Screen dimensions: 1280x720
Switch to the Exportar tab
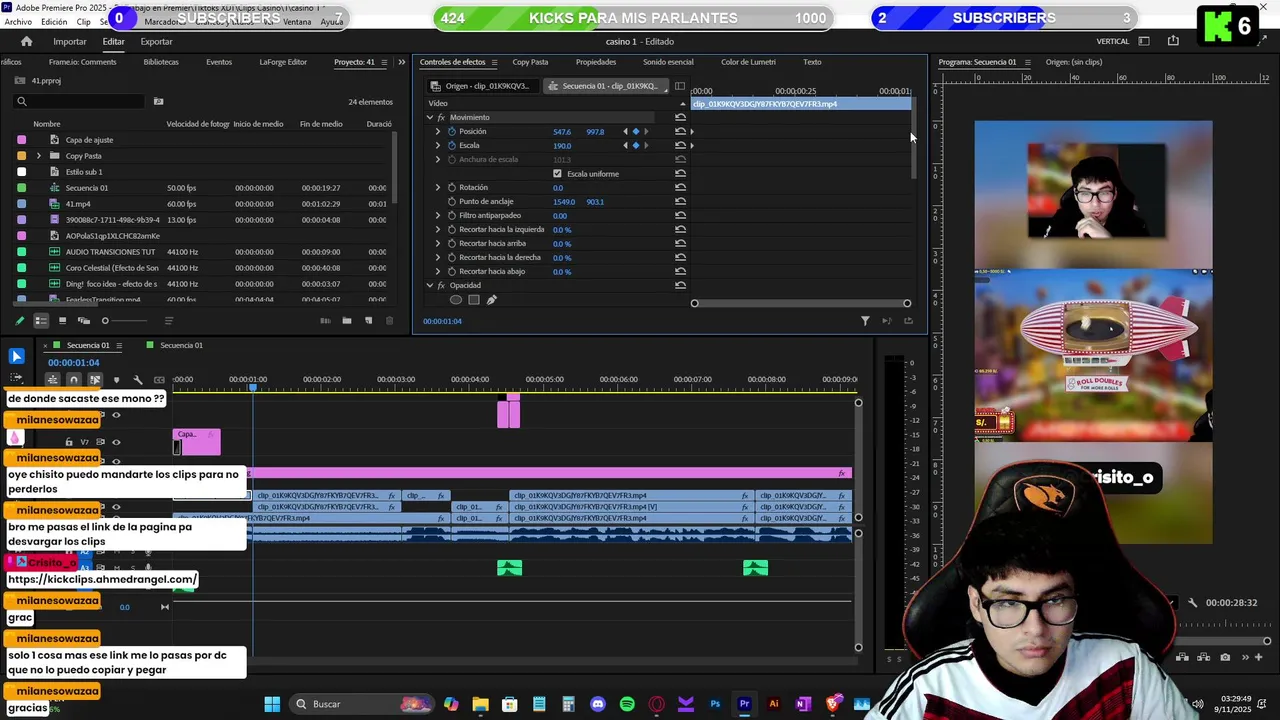pyautogui.click(x=156, y=41)
